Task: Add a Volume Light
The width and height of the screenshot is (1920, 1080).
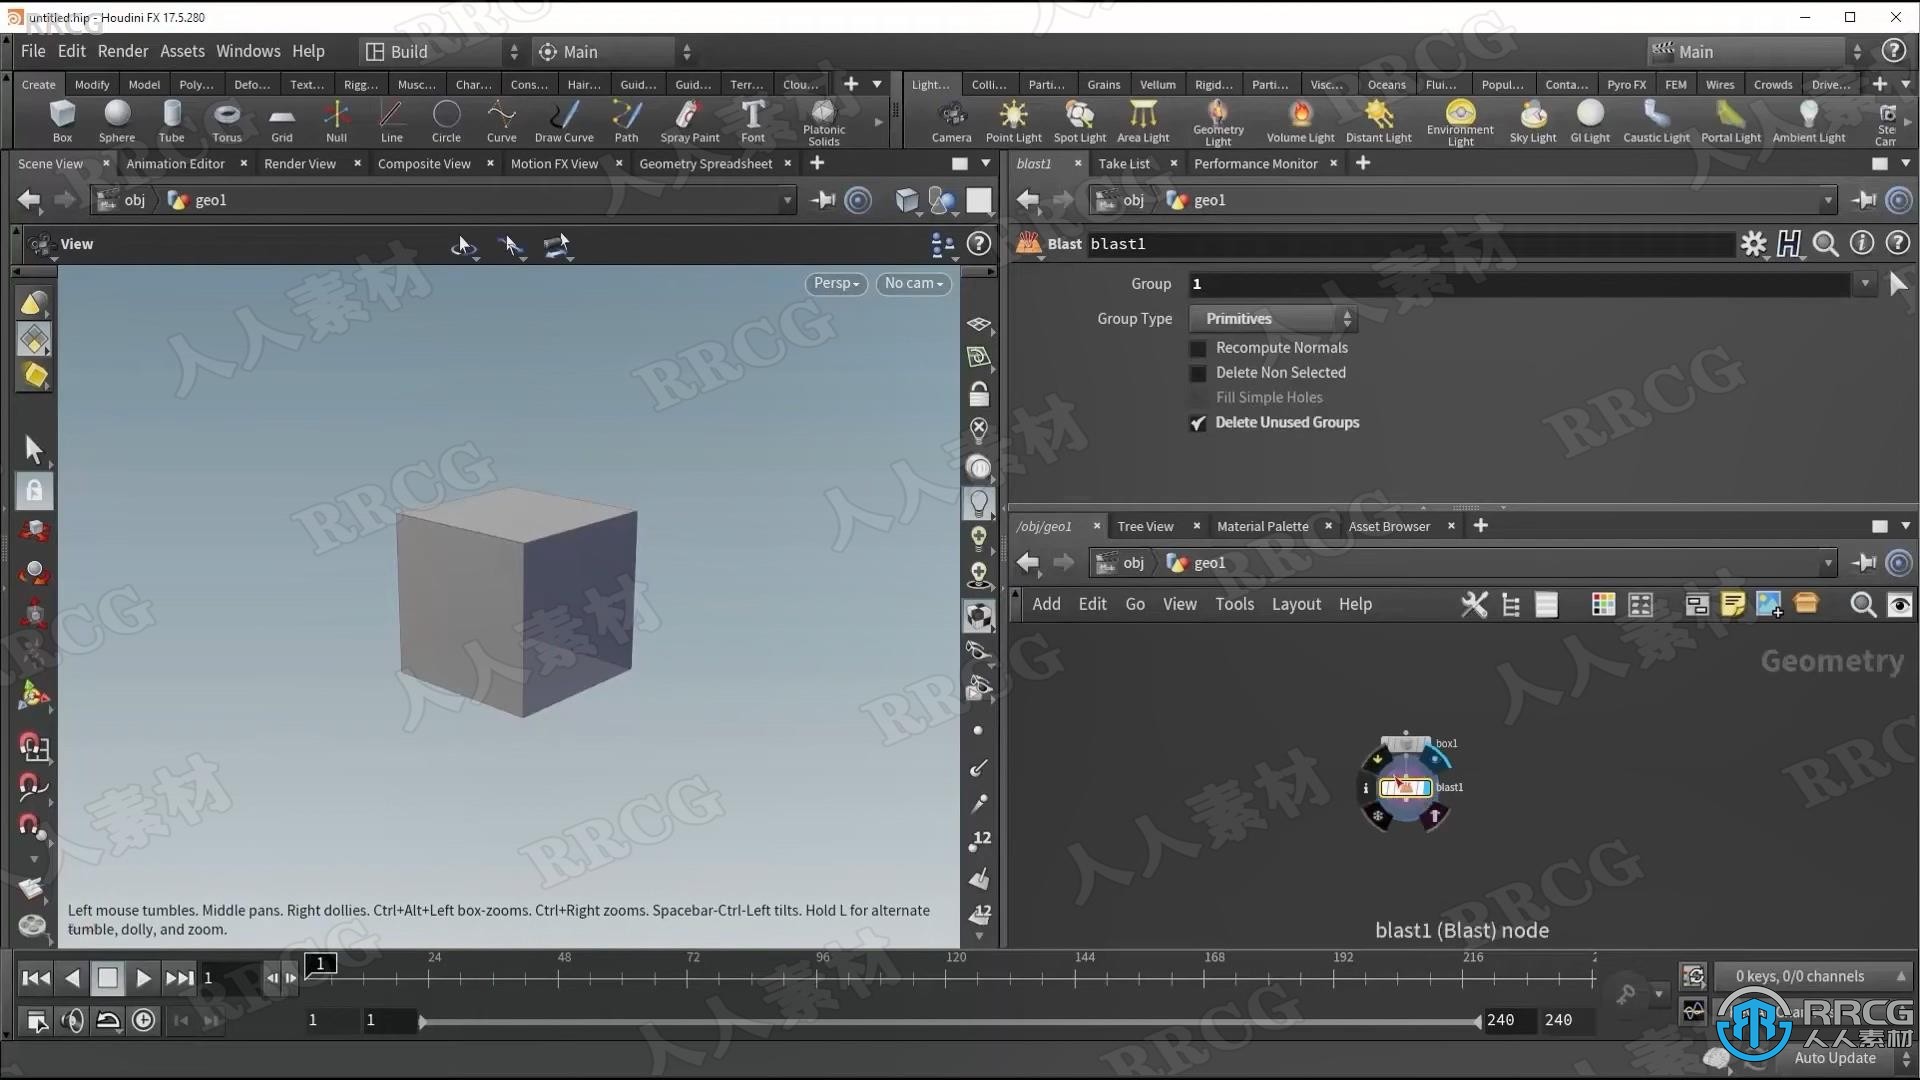Action: (x=1300, y=121)
